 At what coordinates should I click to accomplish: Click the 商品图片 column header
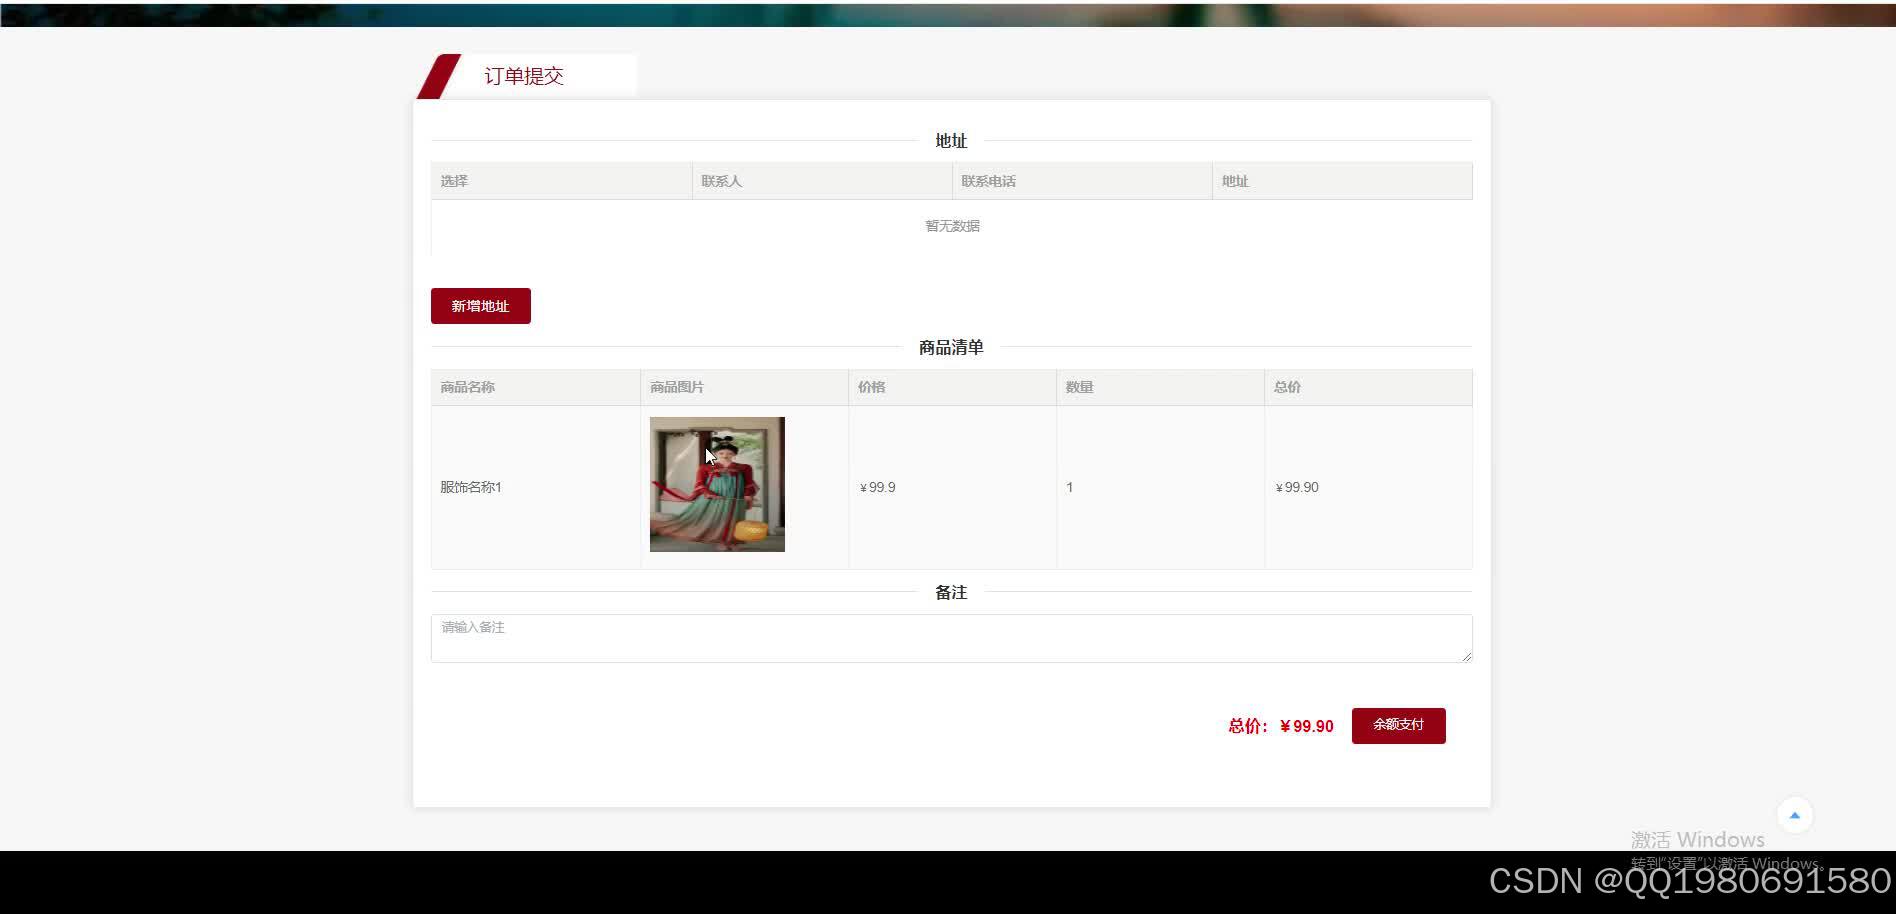point(744,387)
